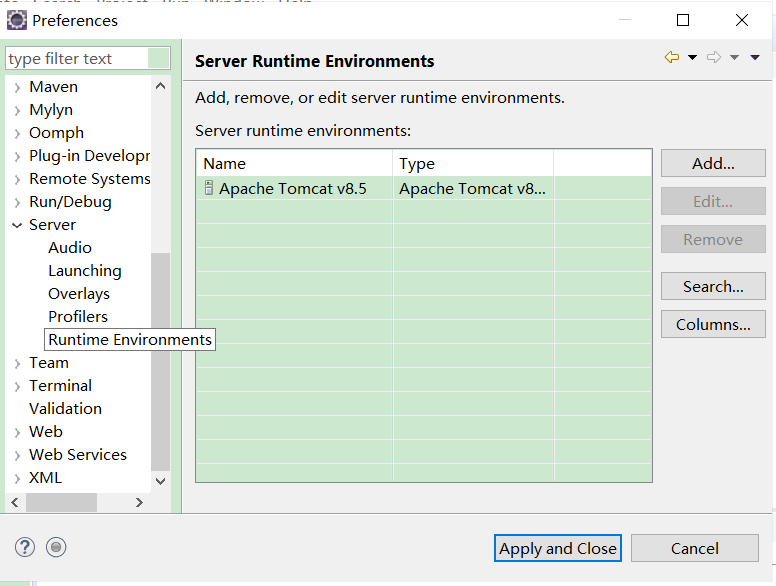Image resolution: width=776 pixels, height=586 pixels.
Task: Expand the Web Services tree node
Action: [17, 455]
